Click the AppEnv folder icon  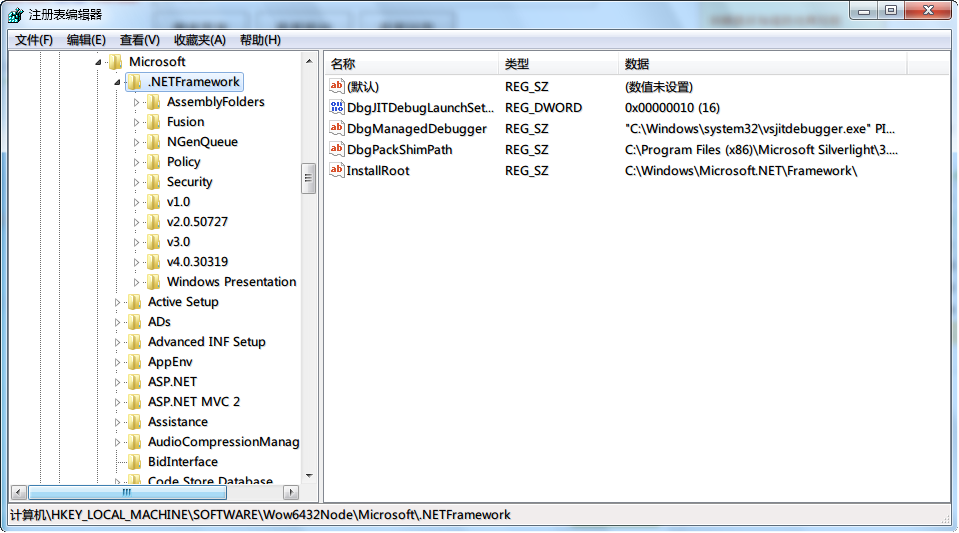(x=135, y=362)
